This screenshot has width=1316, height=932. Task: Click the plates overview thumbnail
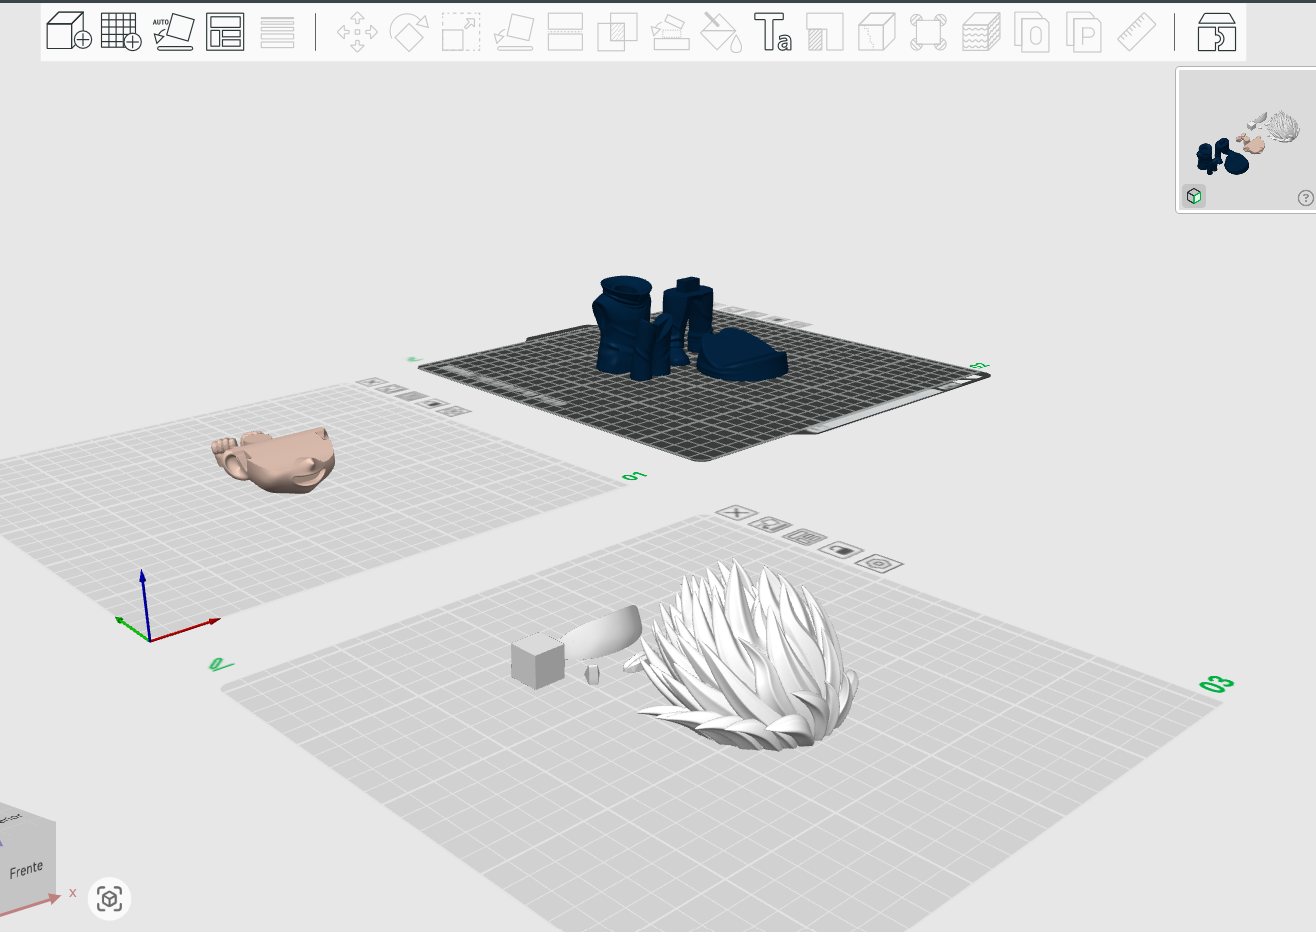[x=1247, y=140]
